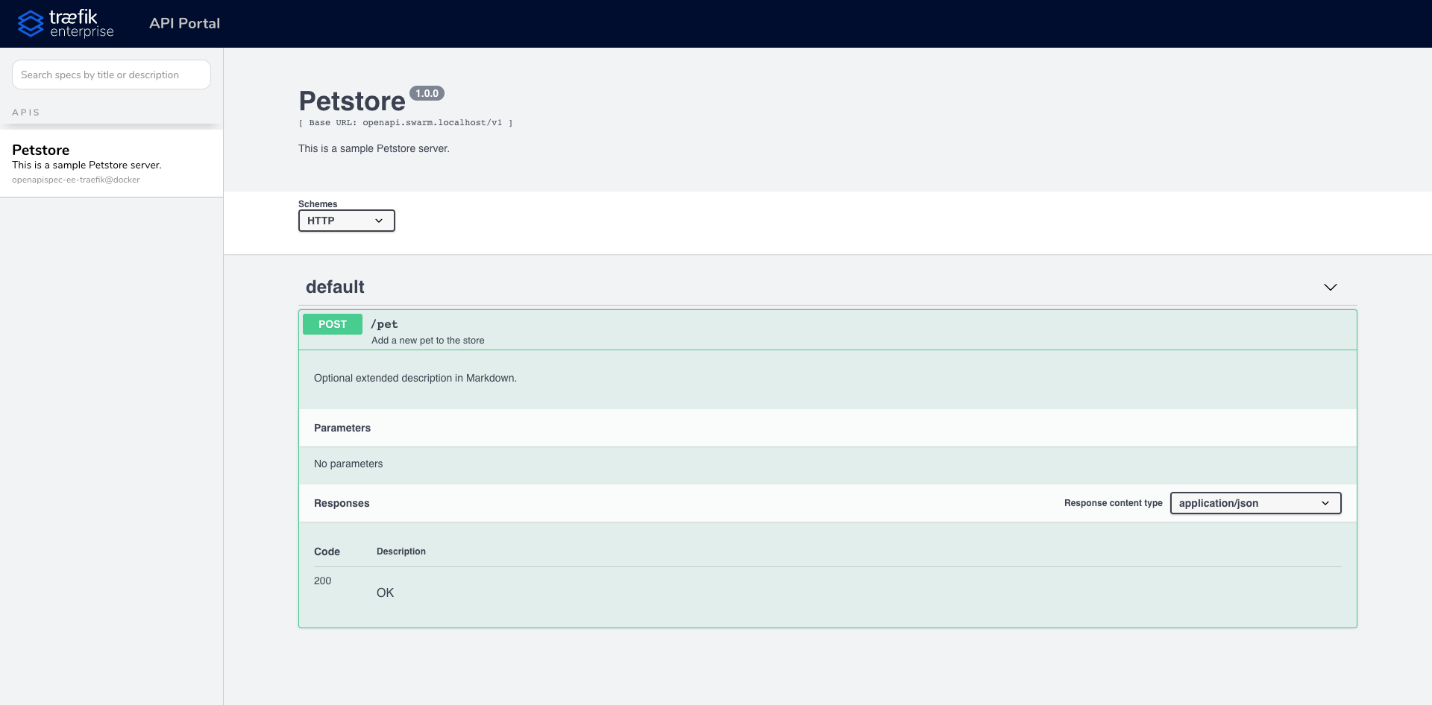
Task: Click the Responses section header
Action: click(342, 503)
